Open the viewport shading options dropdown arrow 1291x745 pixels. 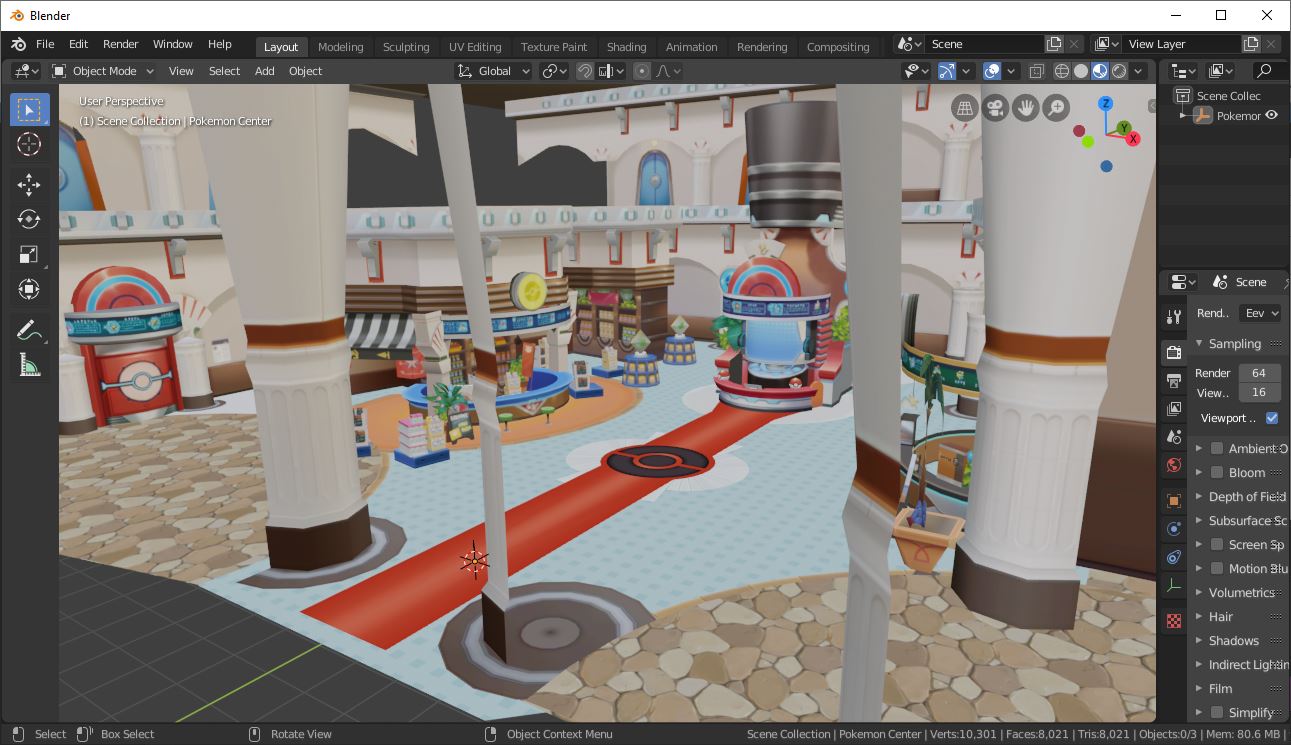[x=1139, y=71]
